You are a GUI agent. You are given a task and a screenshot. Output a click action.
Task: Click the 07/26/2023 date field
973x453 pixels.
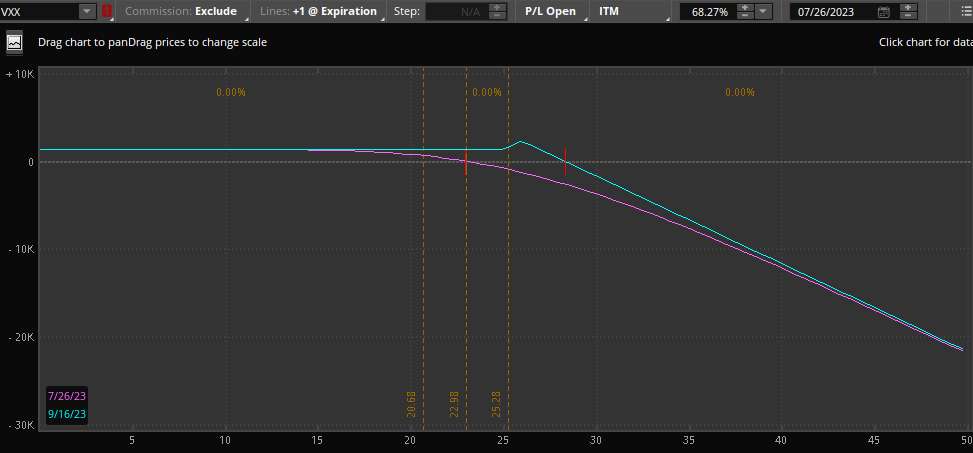point(830,12)
